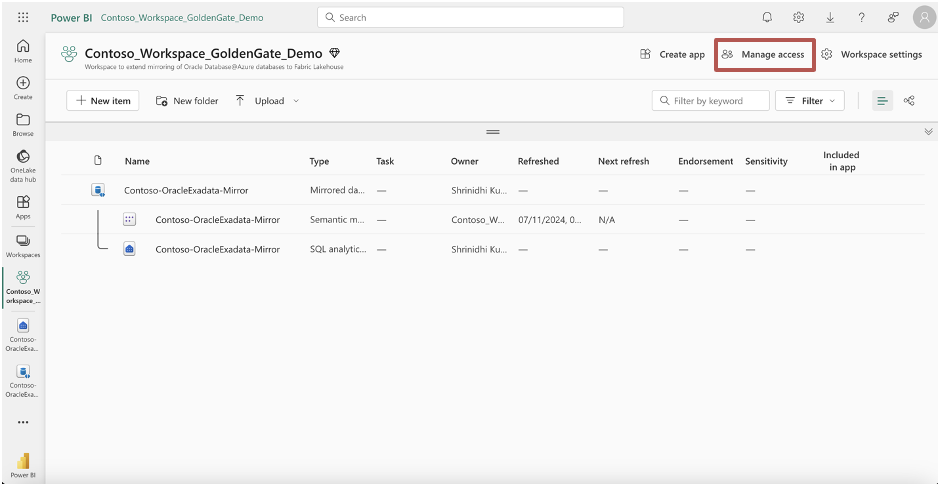Viewport: 940px width, 484px height.
Task: Open the app launcher waffle icon
Action: point(23,17)
